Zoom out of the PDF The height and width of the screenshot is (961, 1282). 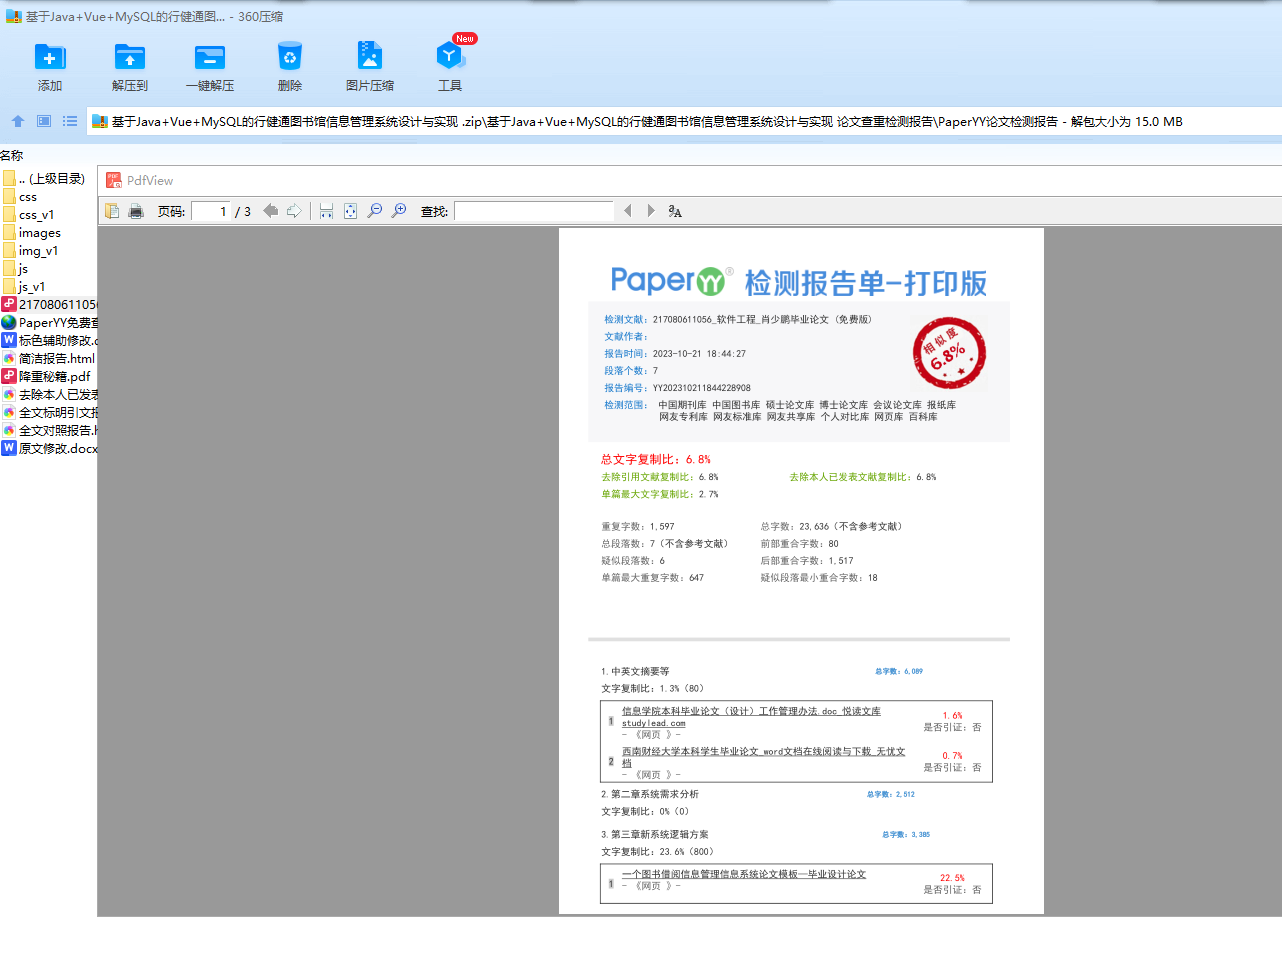tap(374, 211)
